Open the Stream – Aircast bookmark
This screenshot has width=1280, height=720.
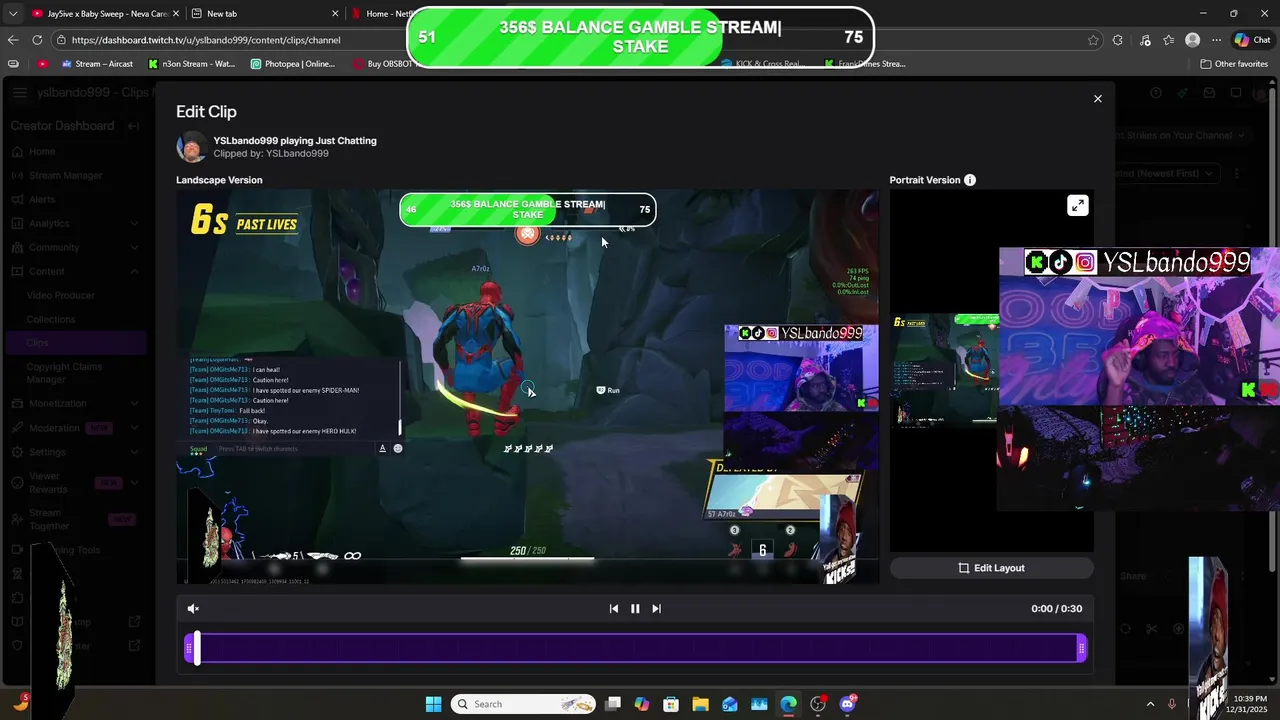tap(97, 64)
